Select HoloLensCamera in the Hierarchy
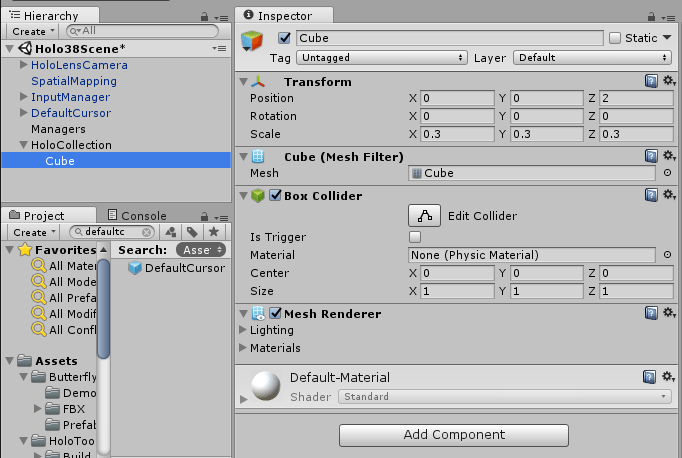This screenshot has width=682, height=458. point(79,65)
